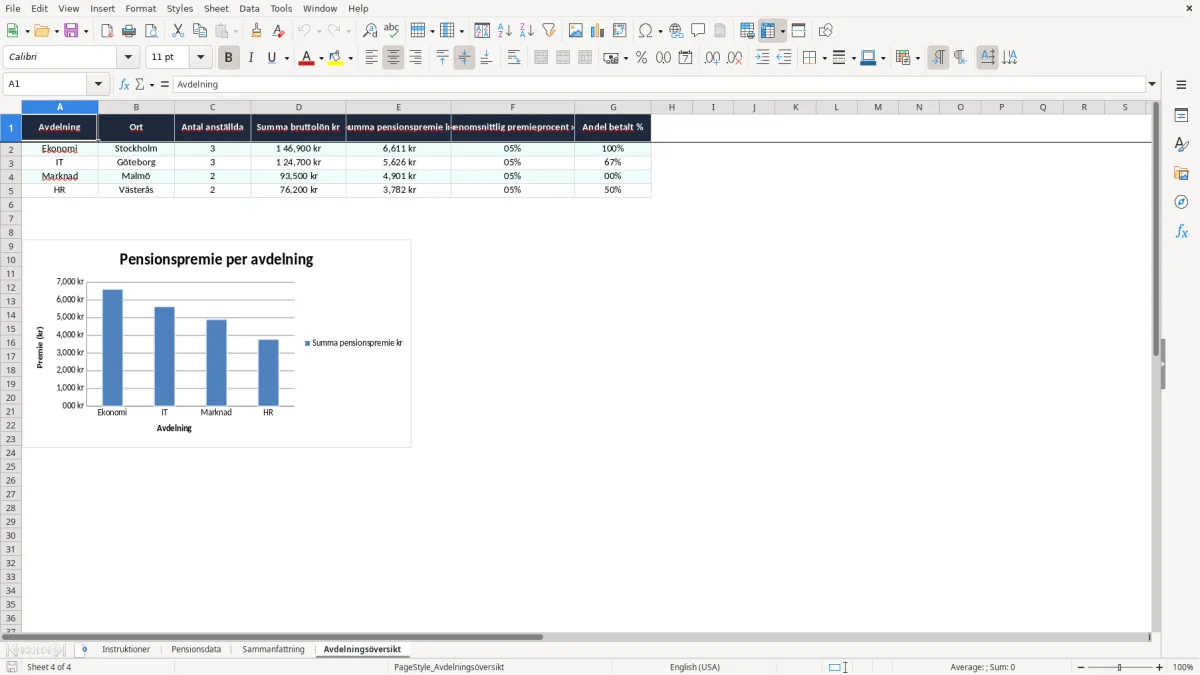Open the Name Box dropdown arrow
The height and width of the screenshot is (675, 1200).
pos(98,84)
